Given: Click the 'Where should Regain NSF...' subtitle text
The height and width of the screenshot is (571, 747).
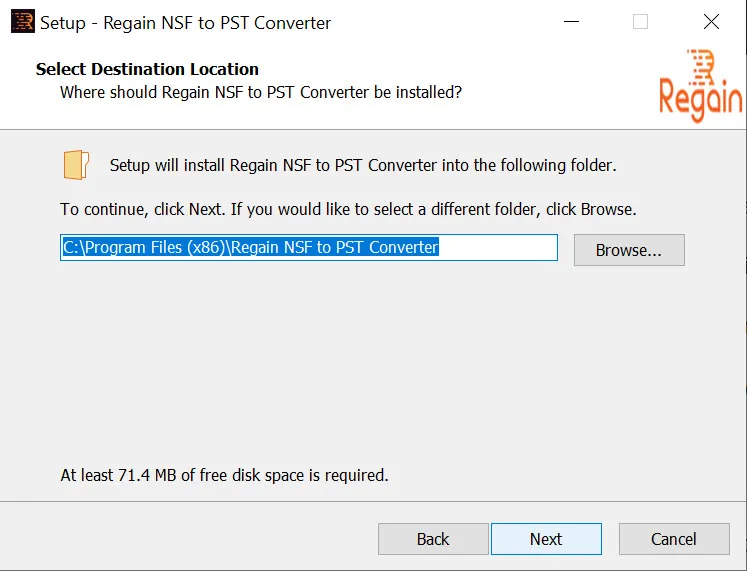Looking at the screenshot, I should tap(261, 92).
